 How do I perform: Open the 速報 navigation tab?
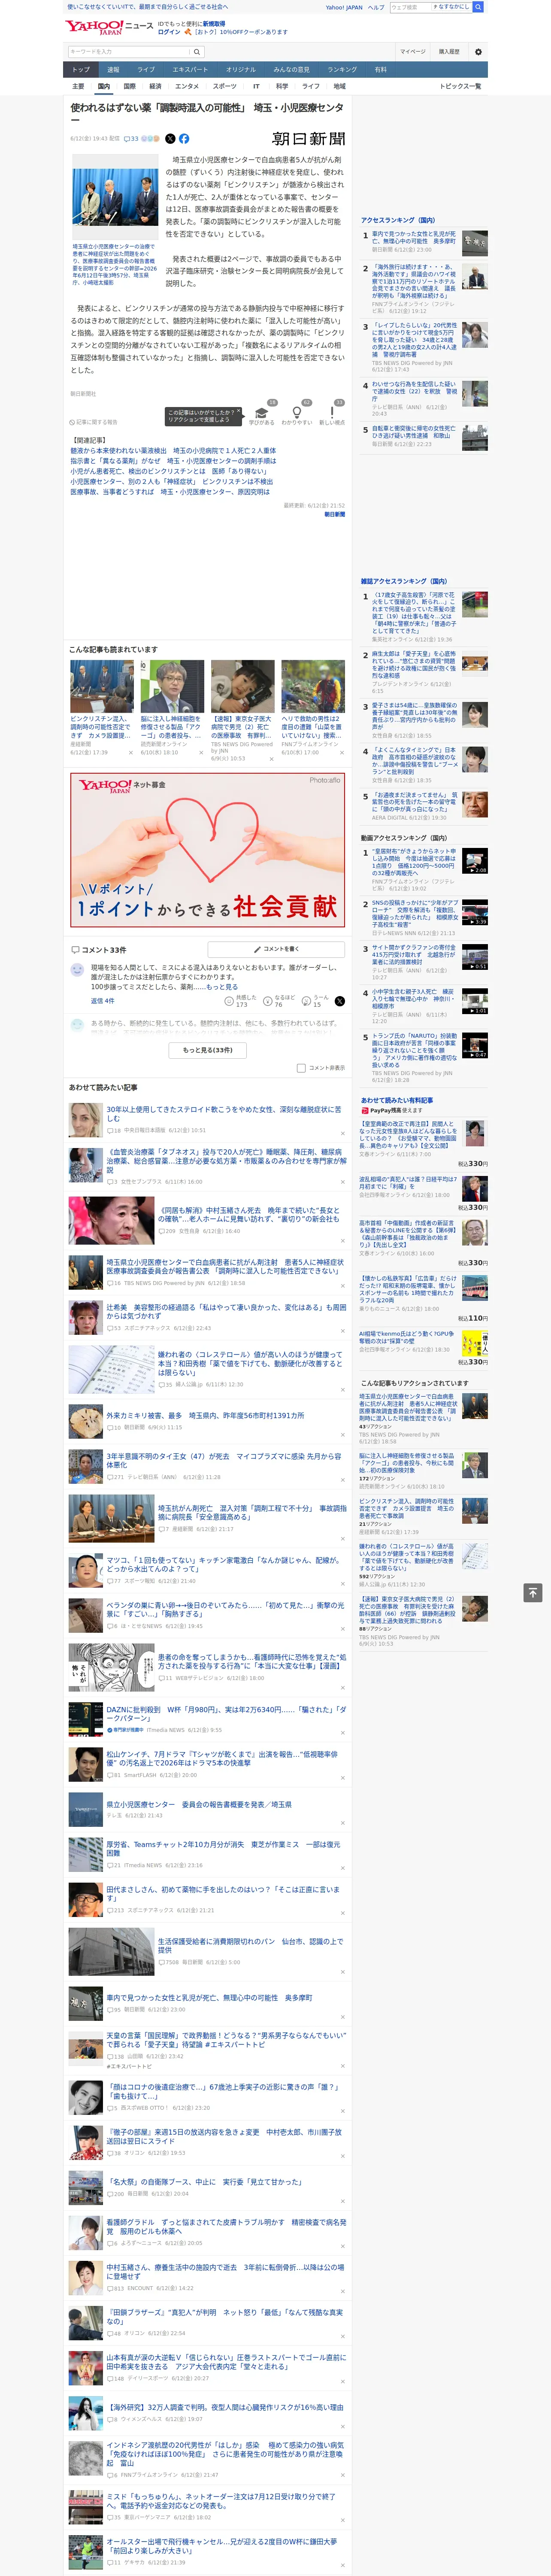tap(113, 70)
